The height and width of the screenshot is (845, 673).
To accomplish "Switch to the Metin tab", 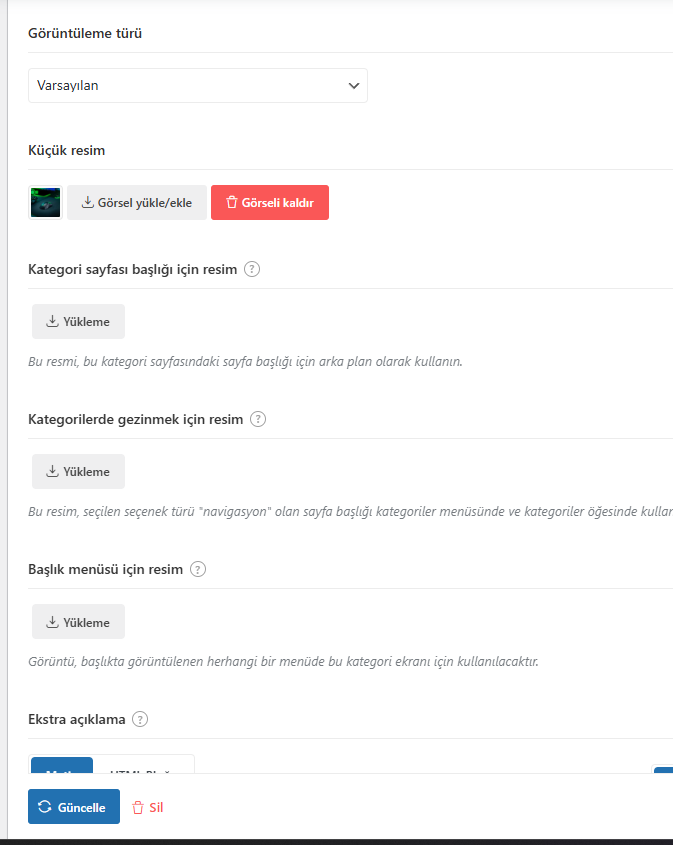I will coord(62,766).
